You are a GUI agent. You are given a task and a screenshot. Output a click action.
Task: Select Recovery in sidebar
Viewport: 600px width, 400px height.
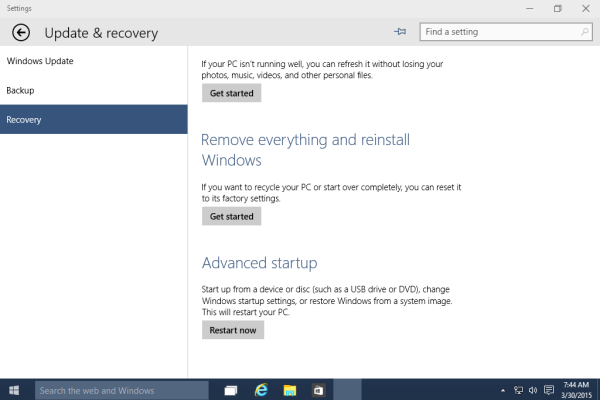click(94, 119)
